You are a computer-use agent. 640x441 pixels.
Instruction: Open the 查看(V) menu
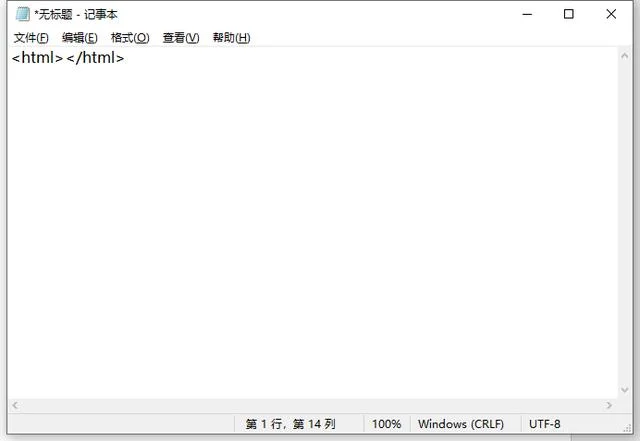[181, 38]
